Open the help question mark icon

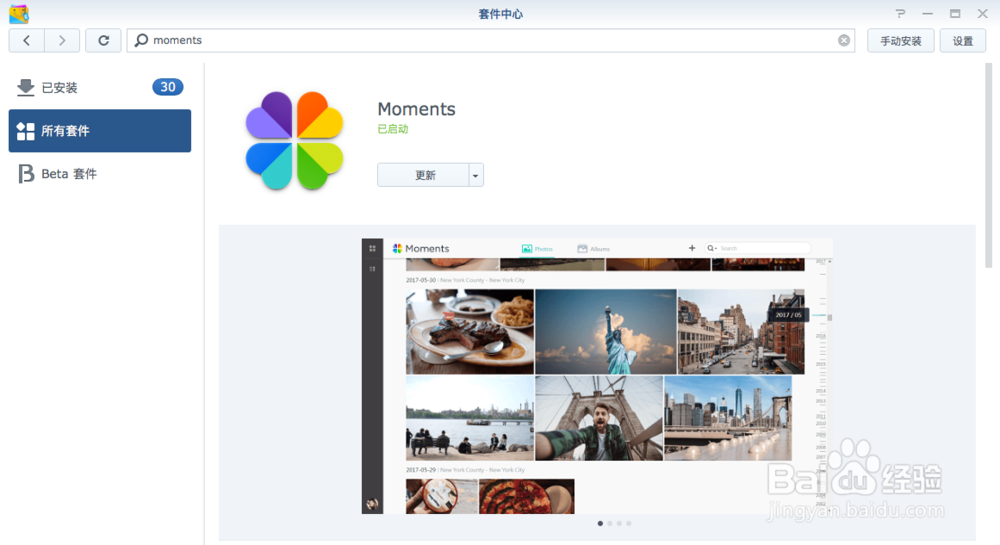click(x=900, y=13)
